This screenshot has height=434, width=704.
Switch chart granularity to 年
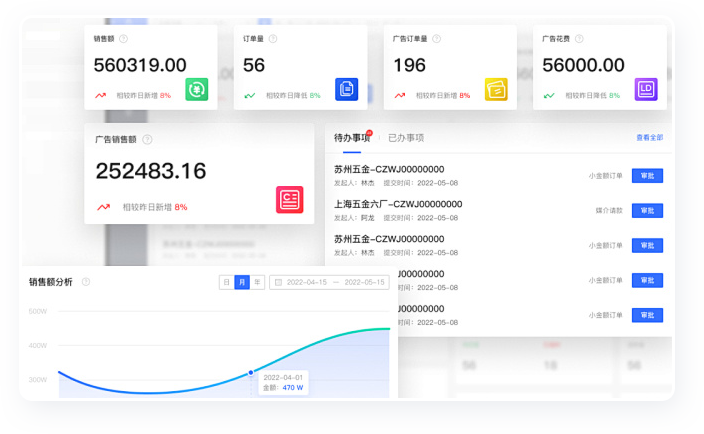tap(257, 283)
